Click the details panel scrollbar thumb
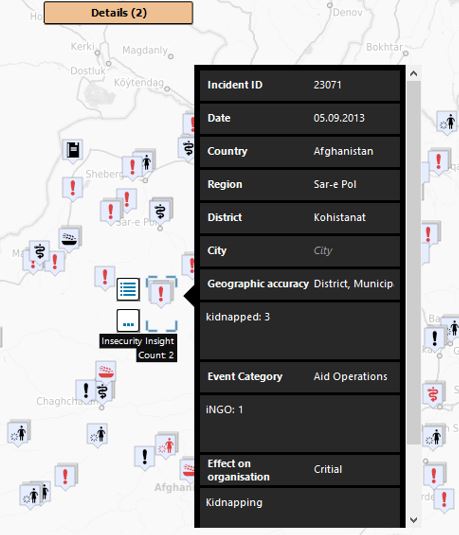This screenshot has height=535, width=459. [414, 263]
